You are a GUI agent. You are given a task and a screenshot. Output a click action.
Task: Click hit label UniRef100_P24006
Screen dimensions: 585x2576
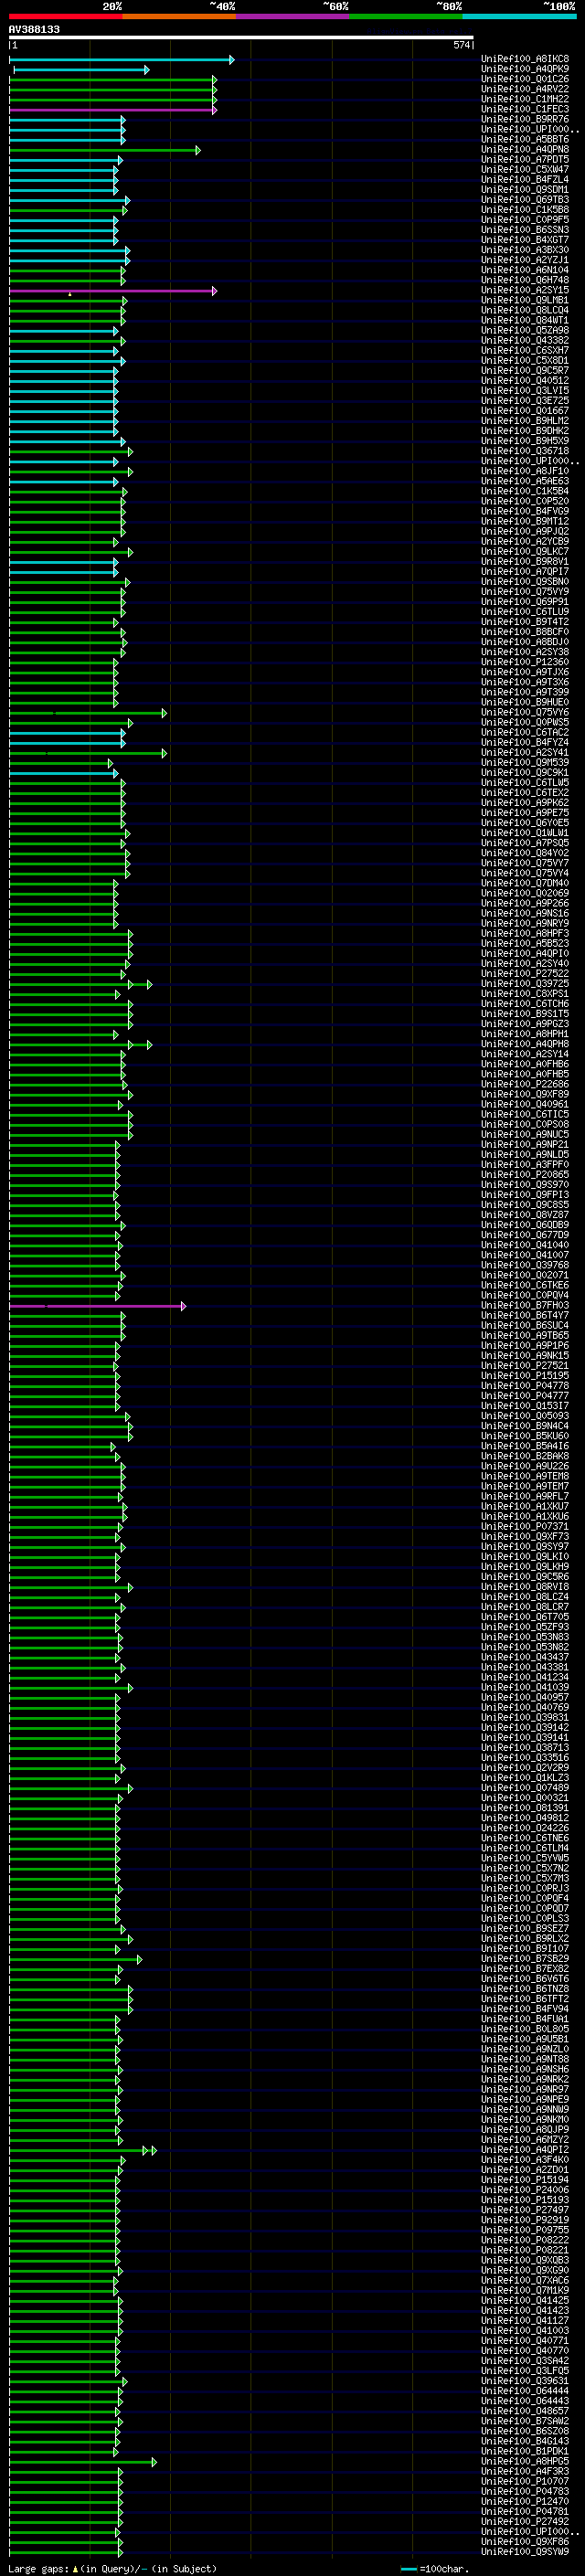525,2190
